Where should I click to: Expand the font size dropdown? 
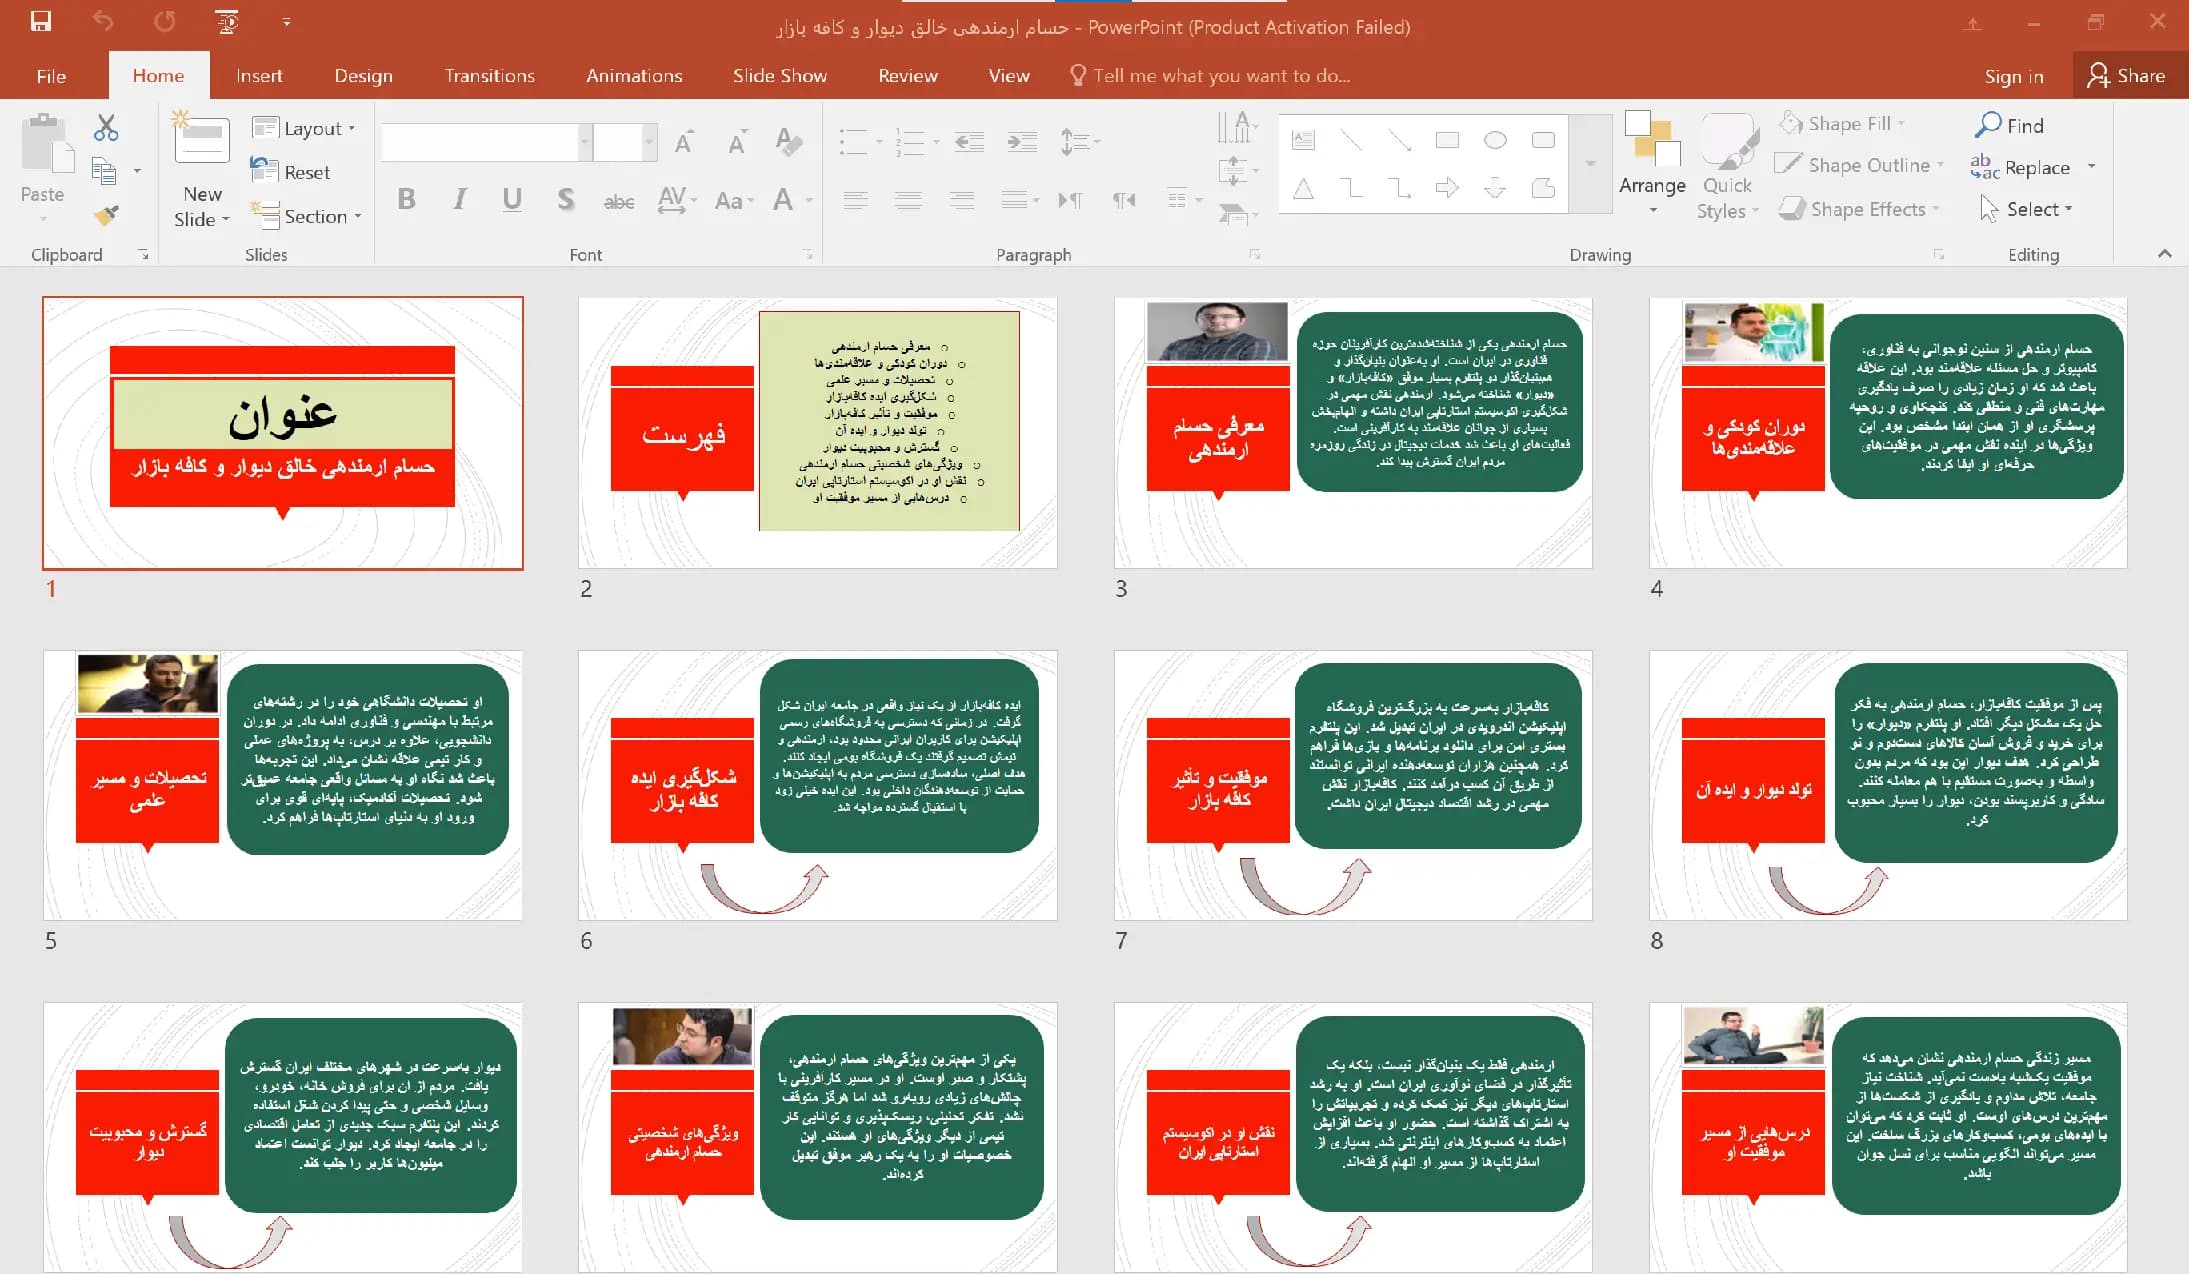click(649, 143)
